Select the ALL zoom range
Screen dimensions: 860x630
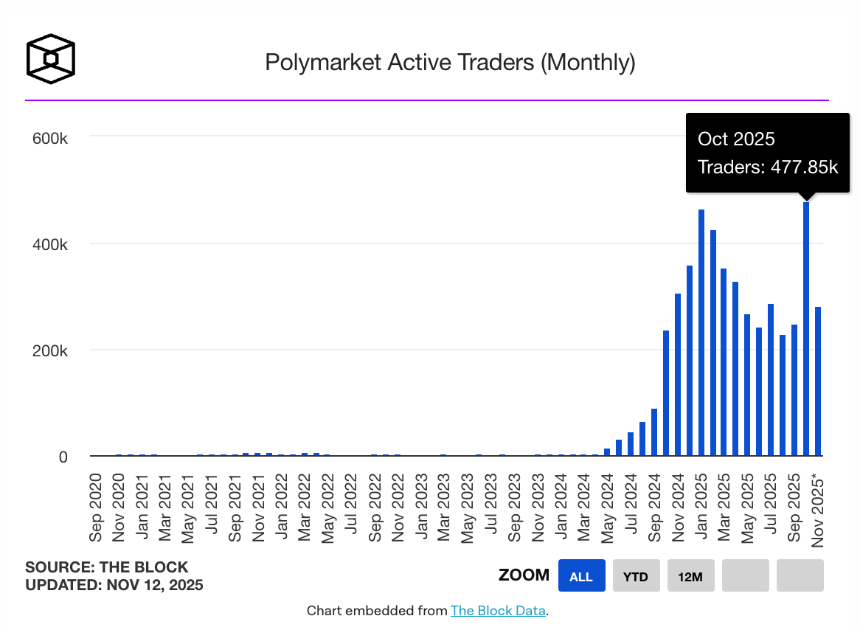[x=581, y=575]
